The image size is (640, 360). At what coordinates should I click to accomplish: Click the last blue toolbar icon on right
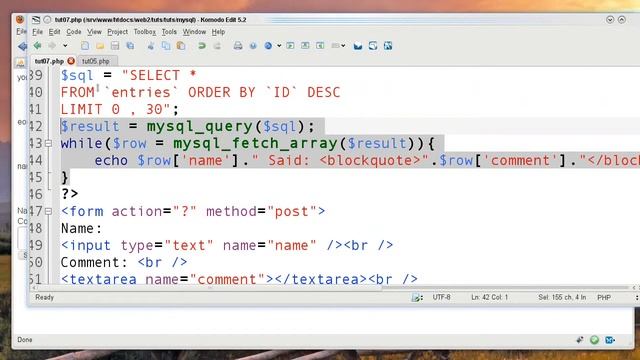pyautogui.click(x=388, y=46)
